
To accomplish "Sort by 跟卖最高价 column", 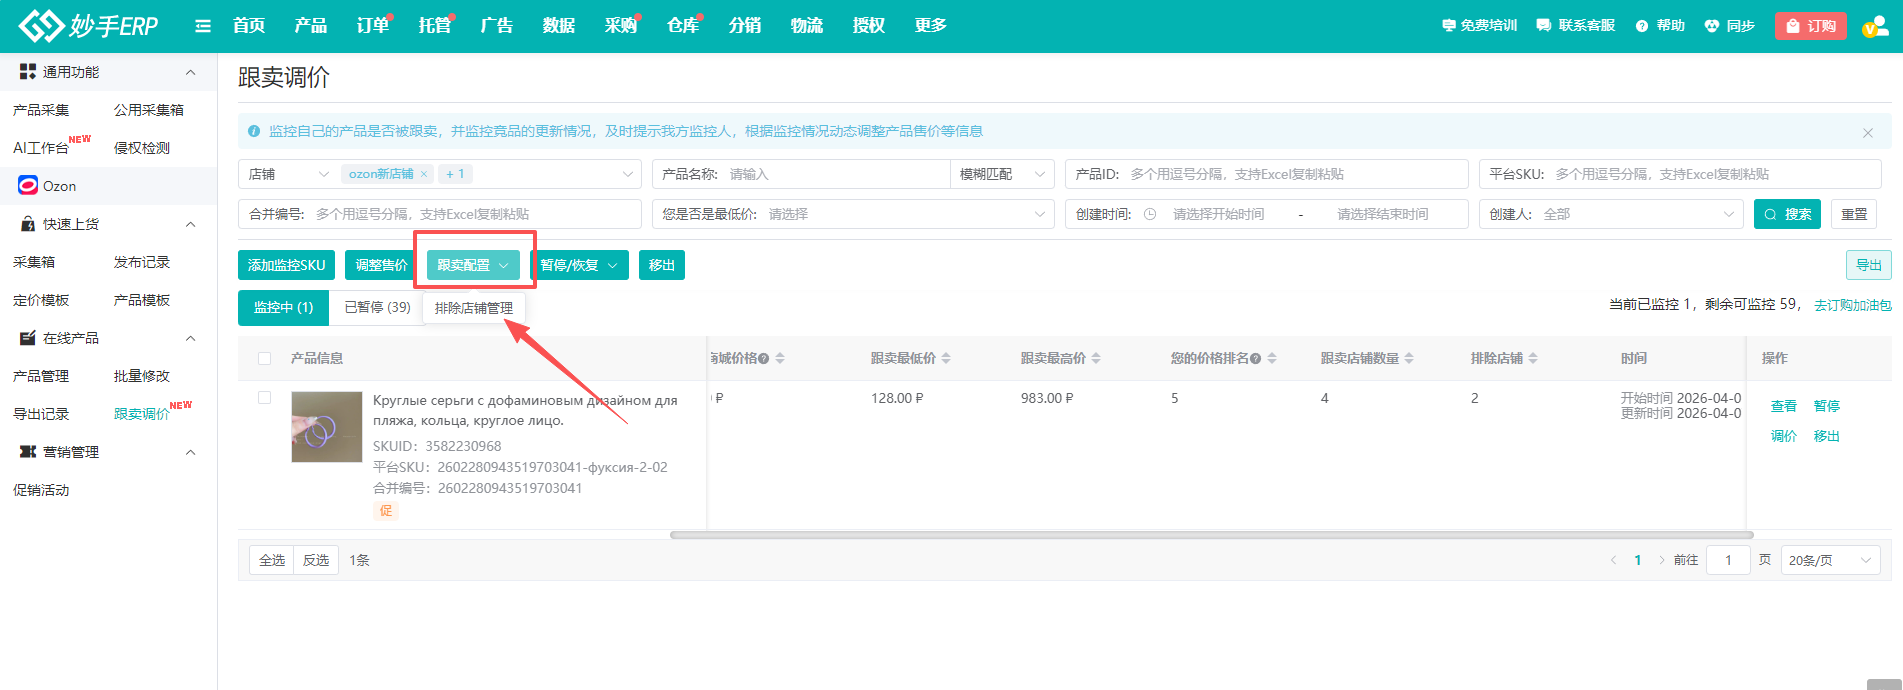I will coord(1096,358).
